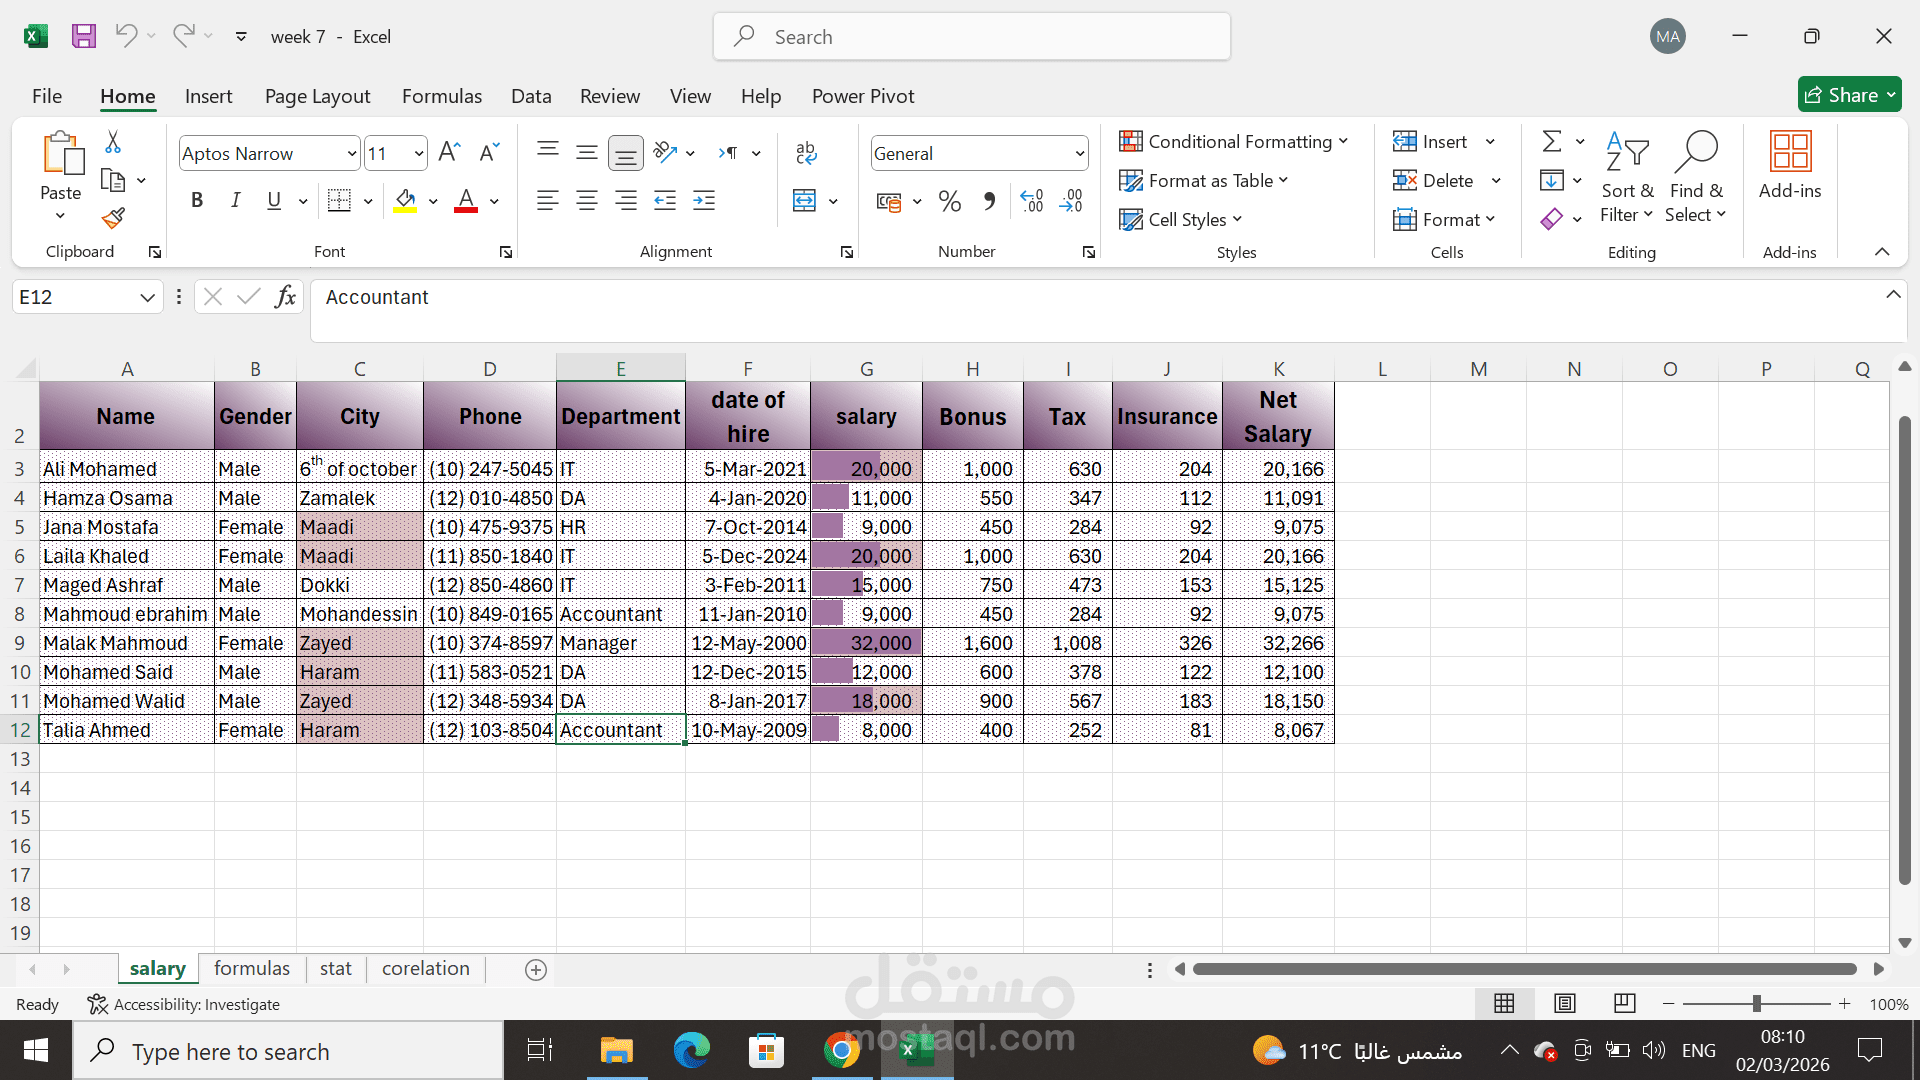Apply bold formatting to selected cell
Viewport: 1920px width, 1080px height.
tap(196, 200)
